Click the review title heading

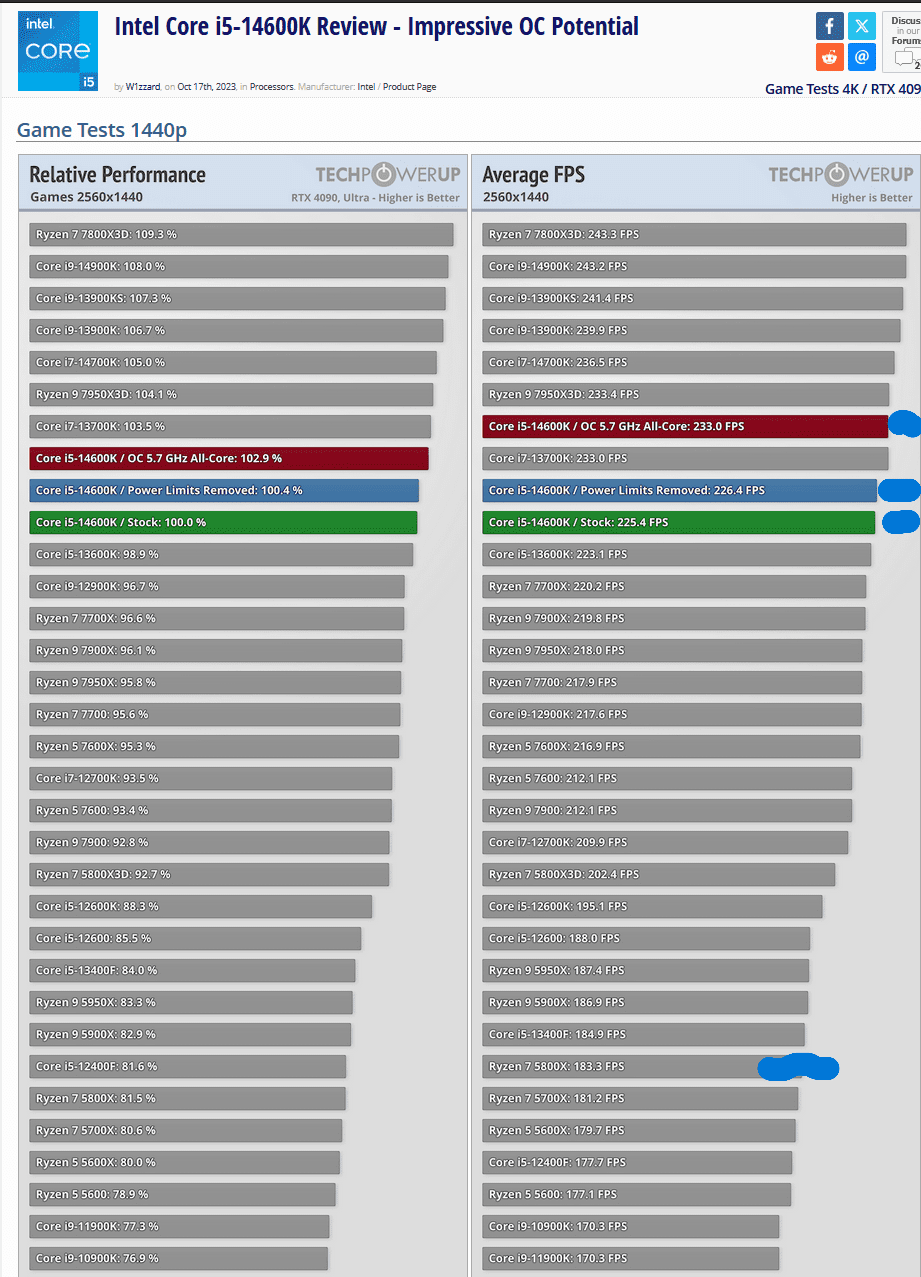pyautogui.click(x=376, y=26)
